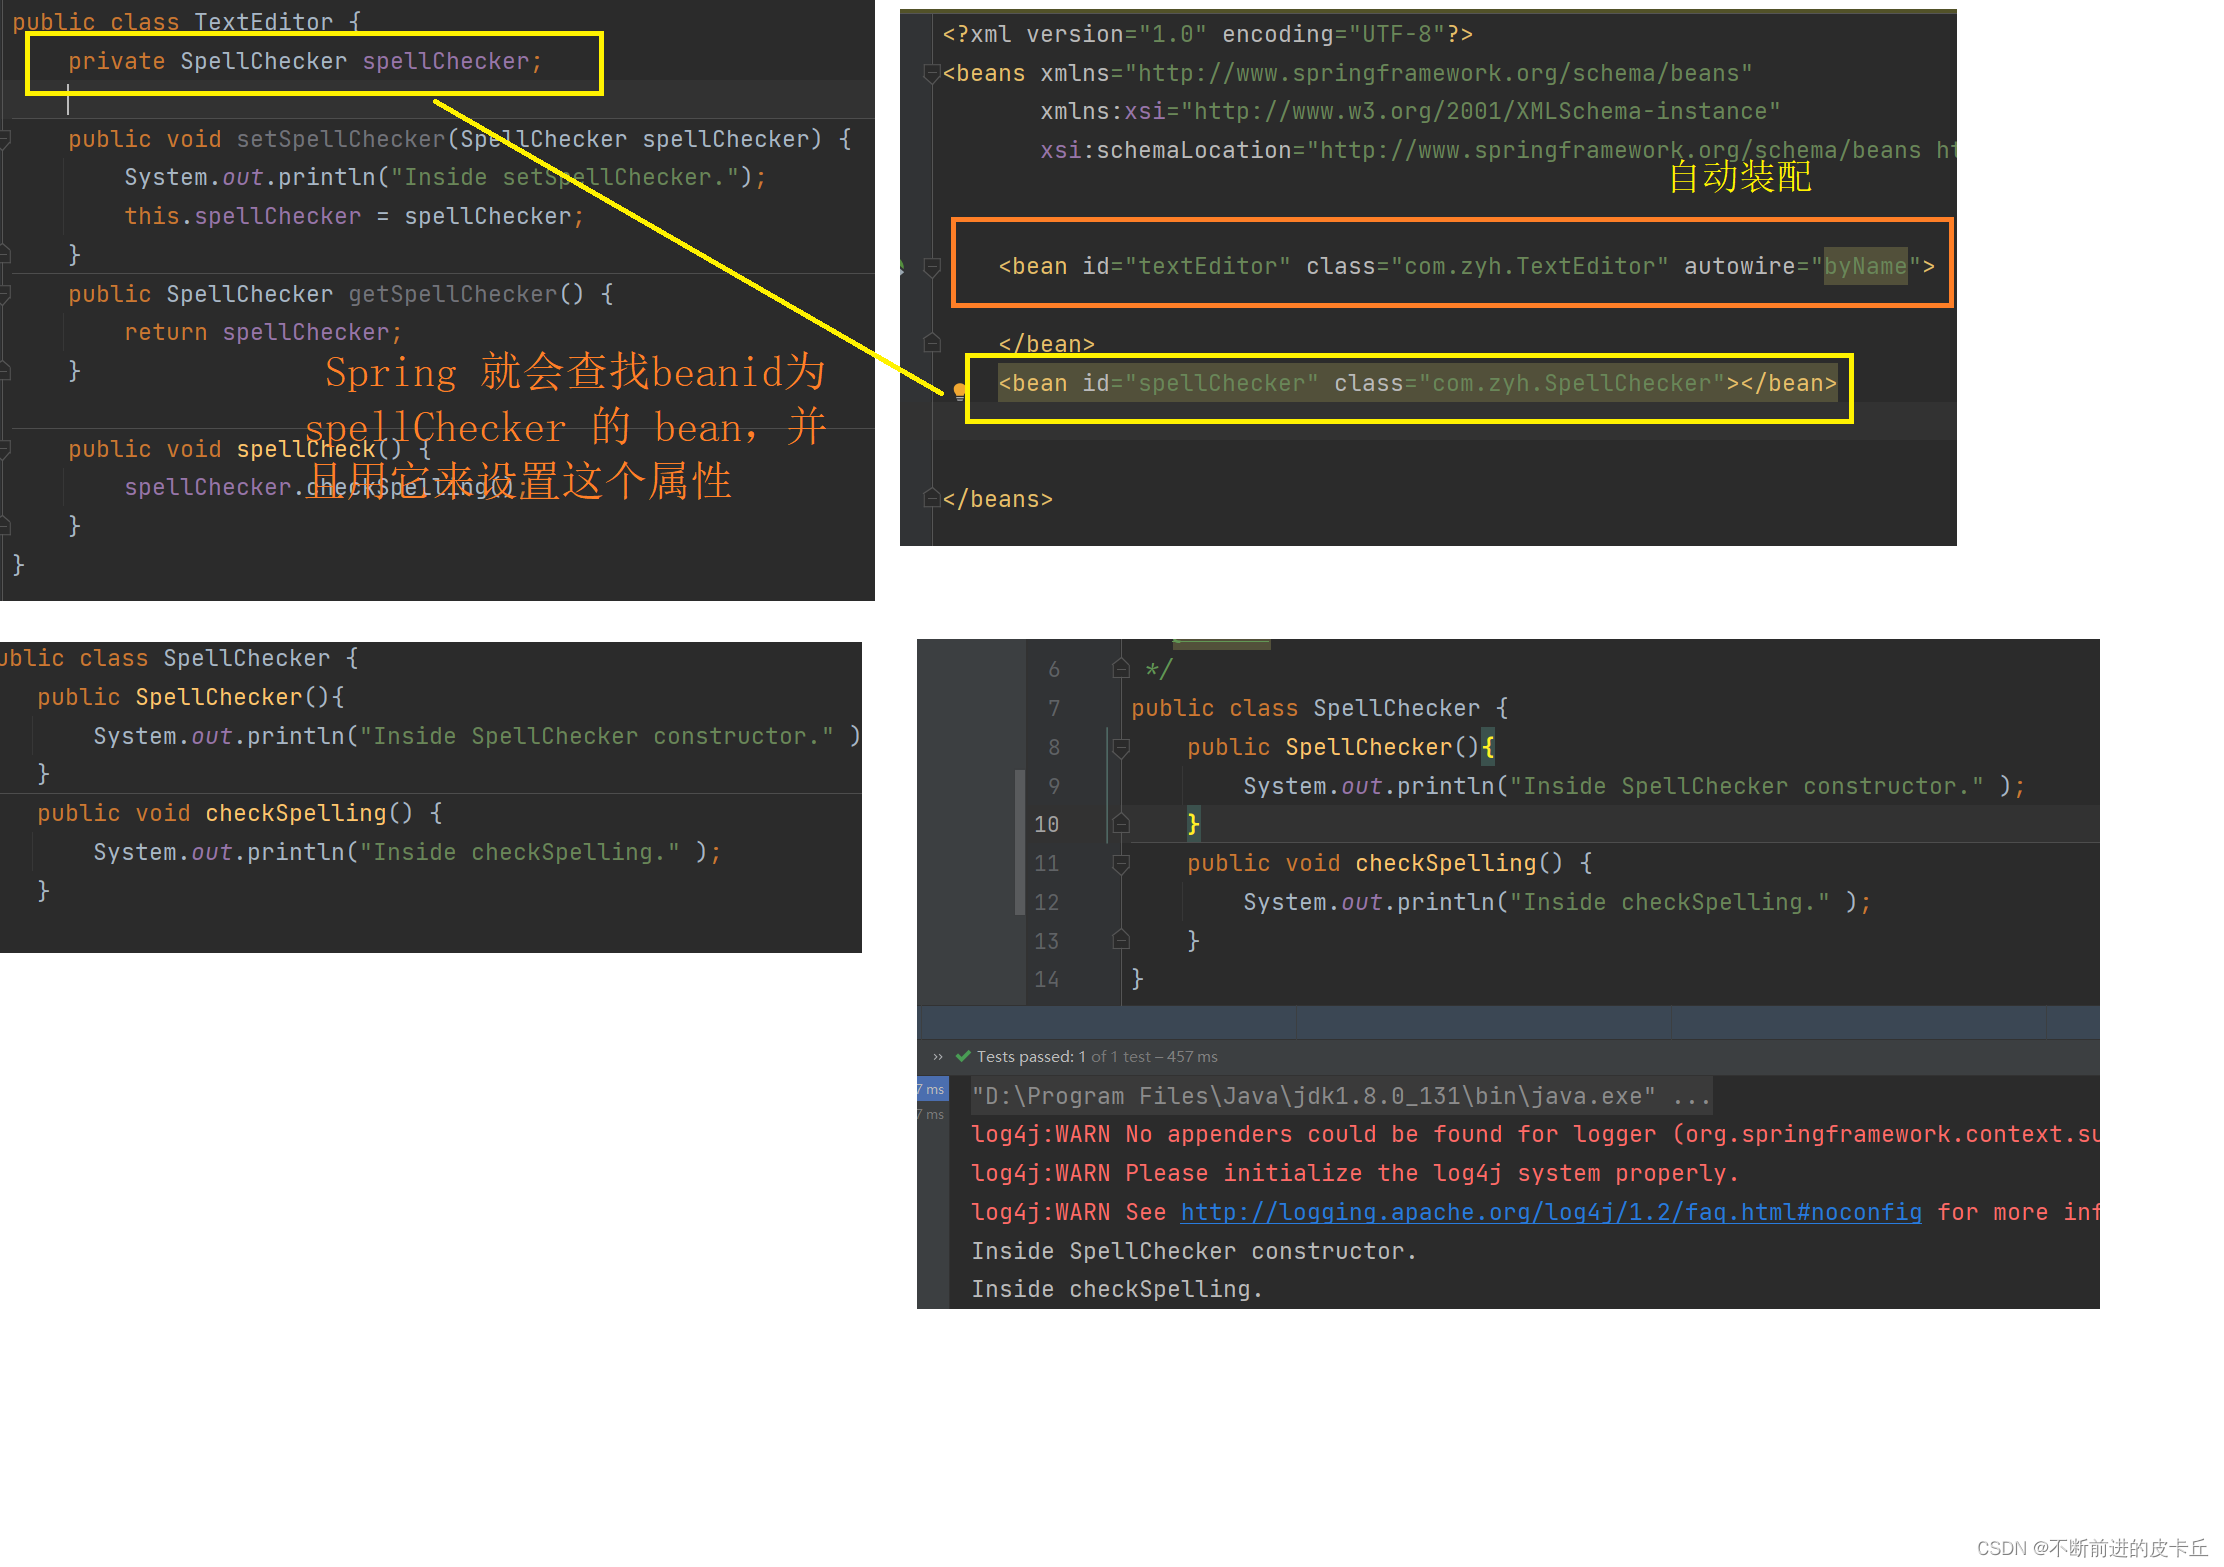
Task: Select the highlighted 7 ms test result row
Action: click(x=932, y=1089)
